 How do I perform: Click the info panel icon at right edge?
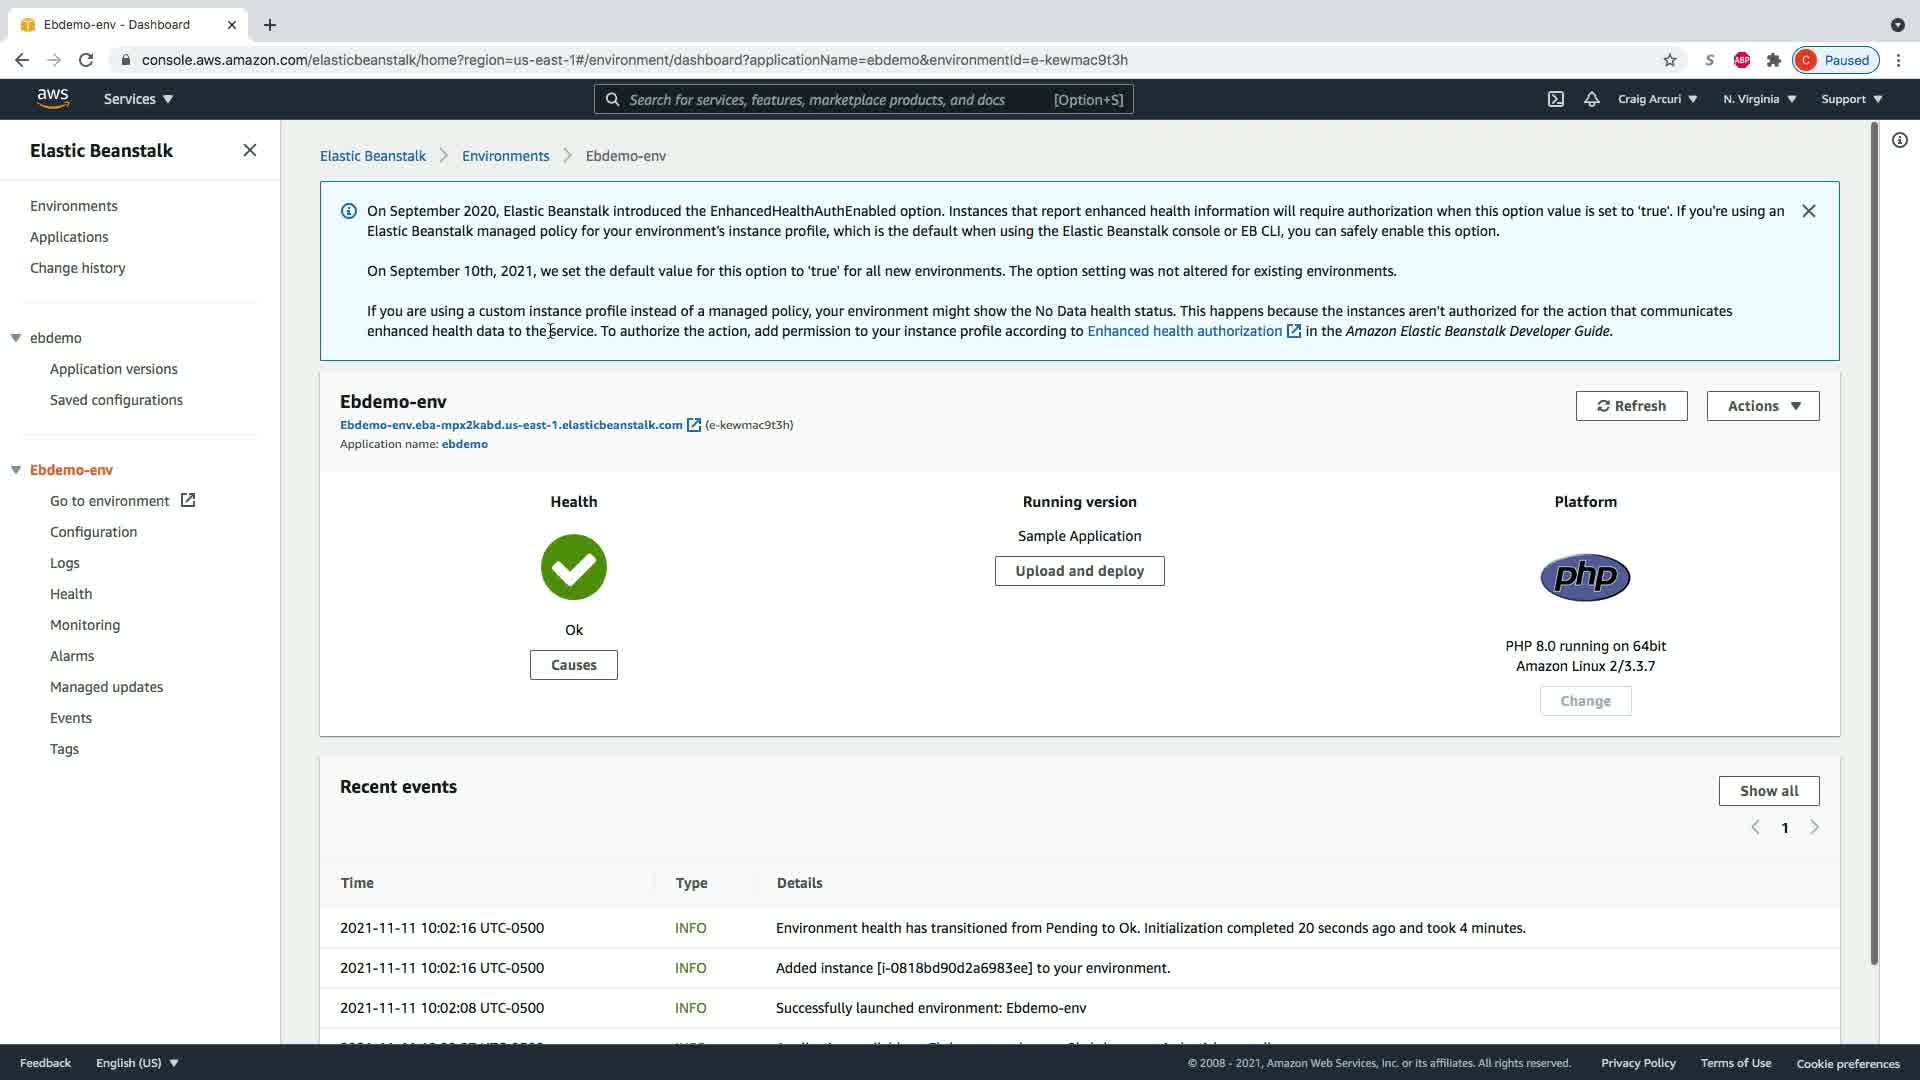point(1899,140)
